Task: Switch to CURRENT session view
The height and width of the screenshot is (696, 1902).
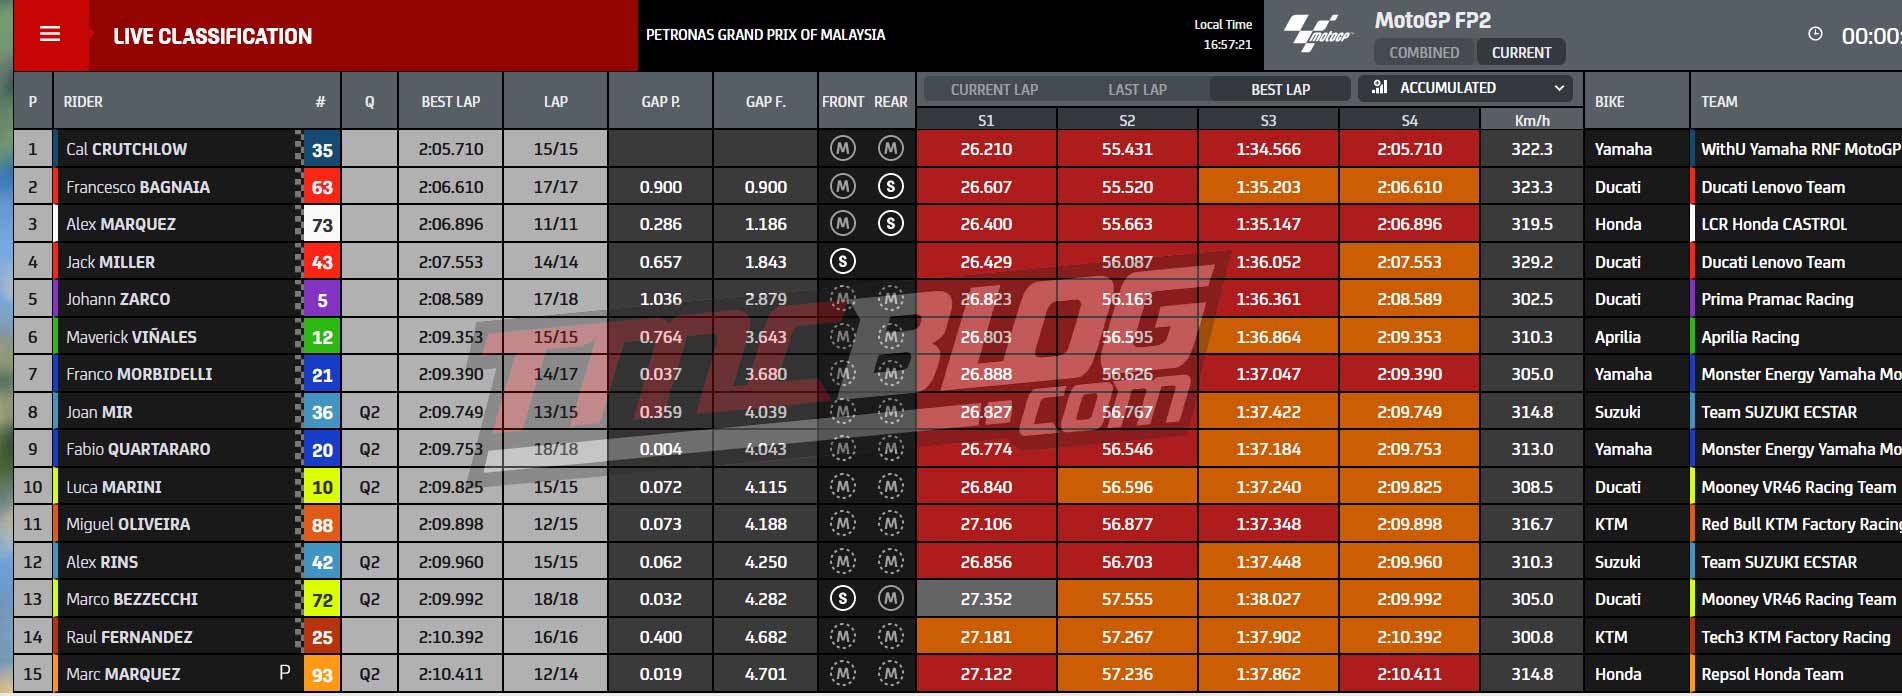Action: 1521,53
